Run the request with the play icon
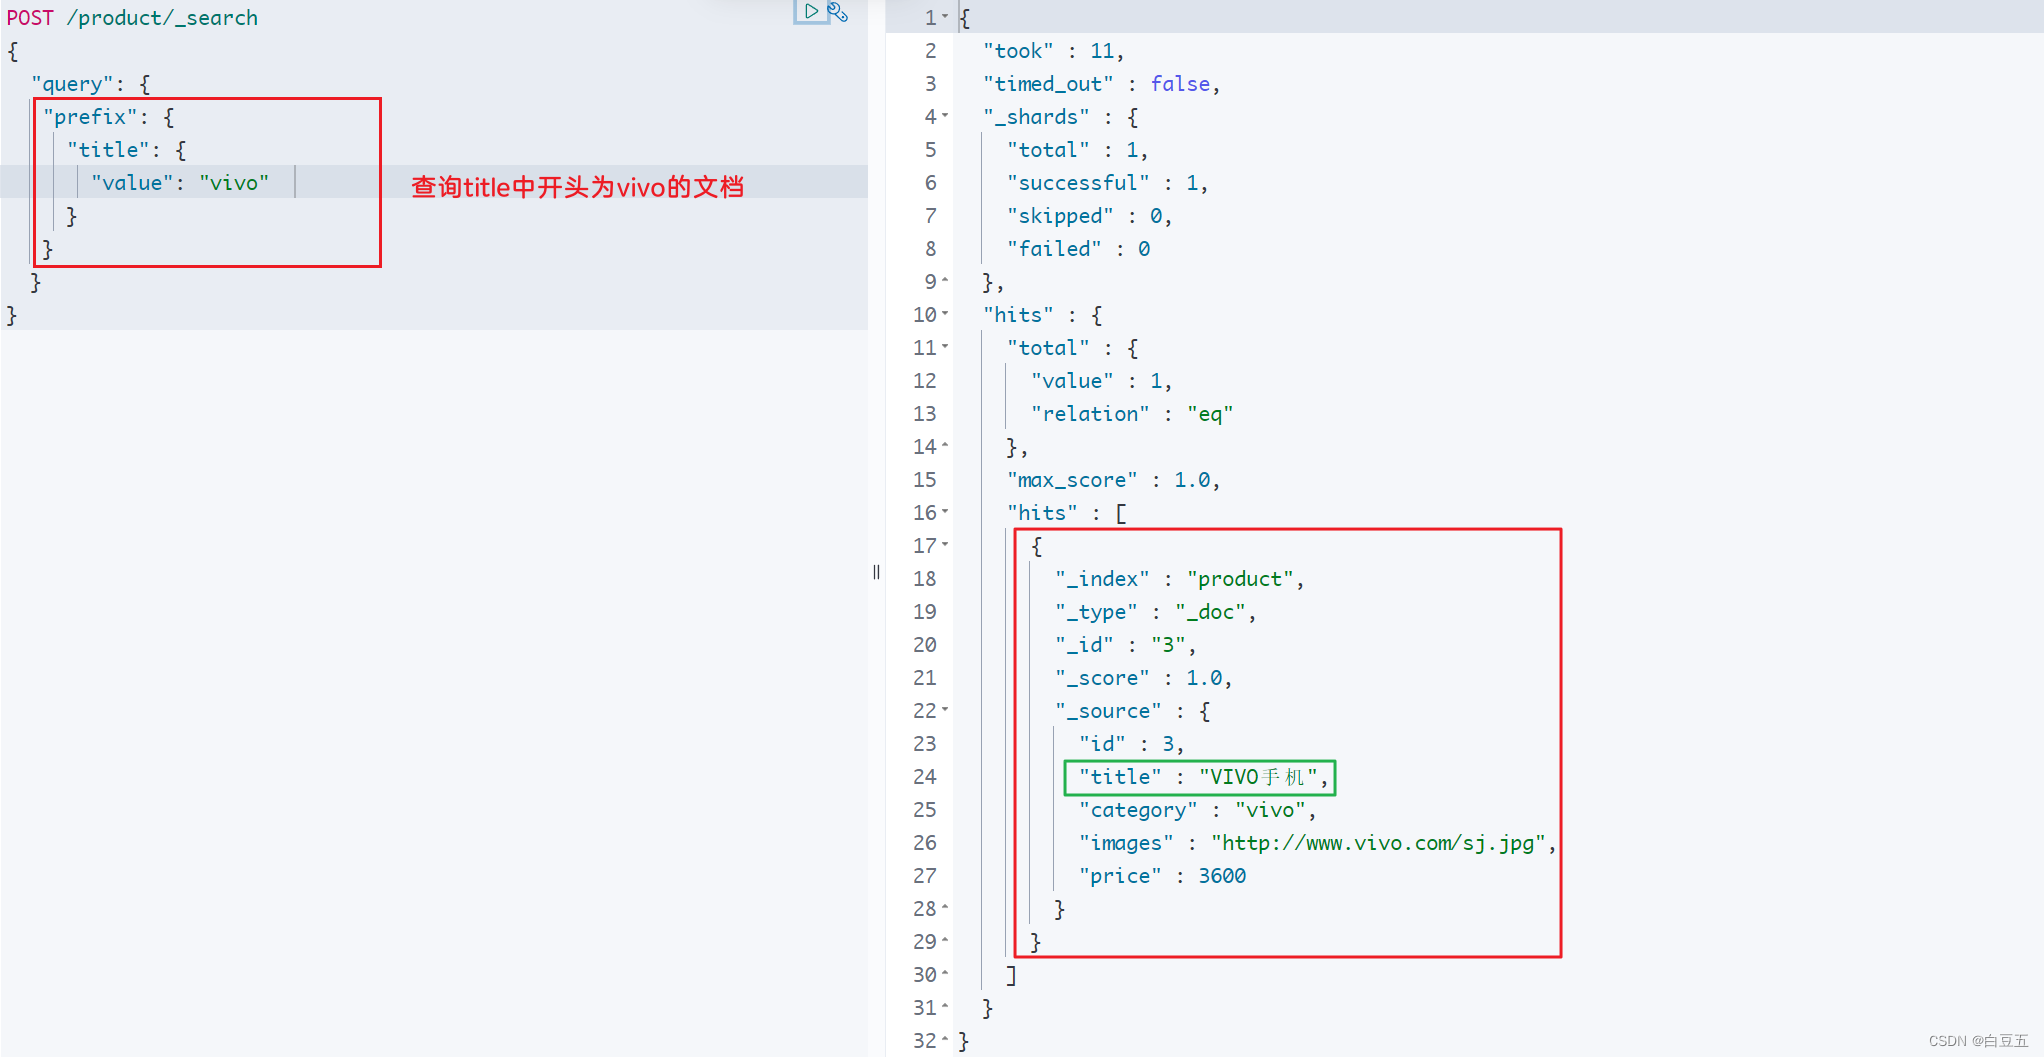The image size is (2044, 1057). click(x=811, y=12)
